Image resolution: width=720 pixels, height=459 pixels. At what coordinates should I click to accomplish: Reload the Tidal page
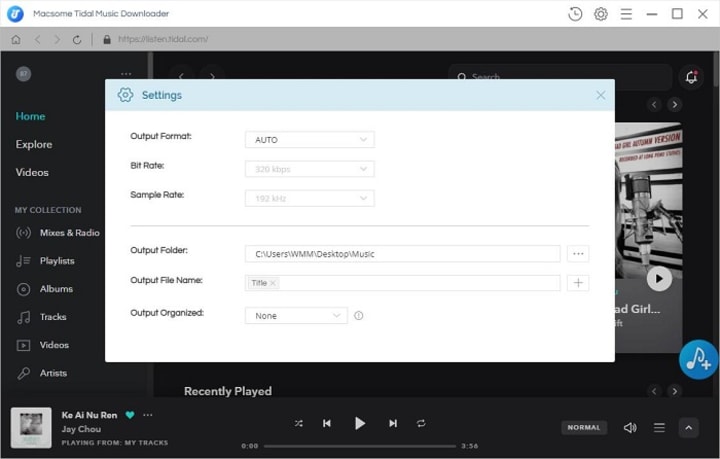(77, 39)
